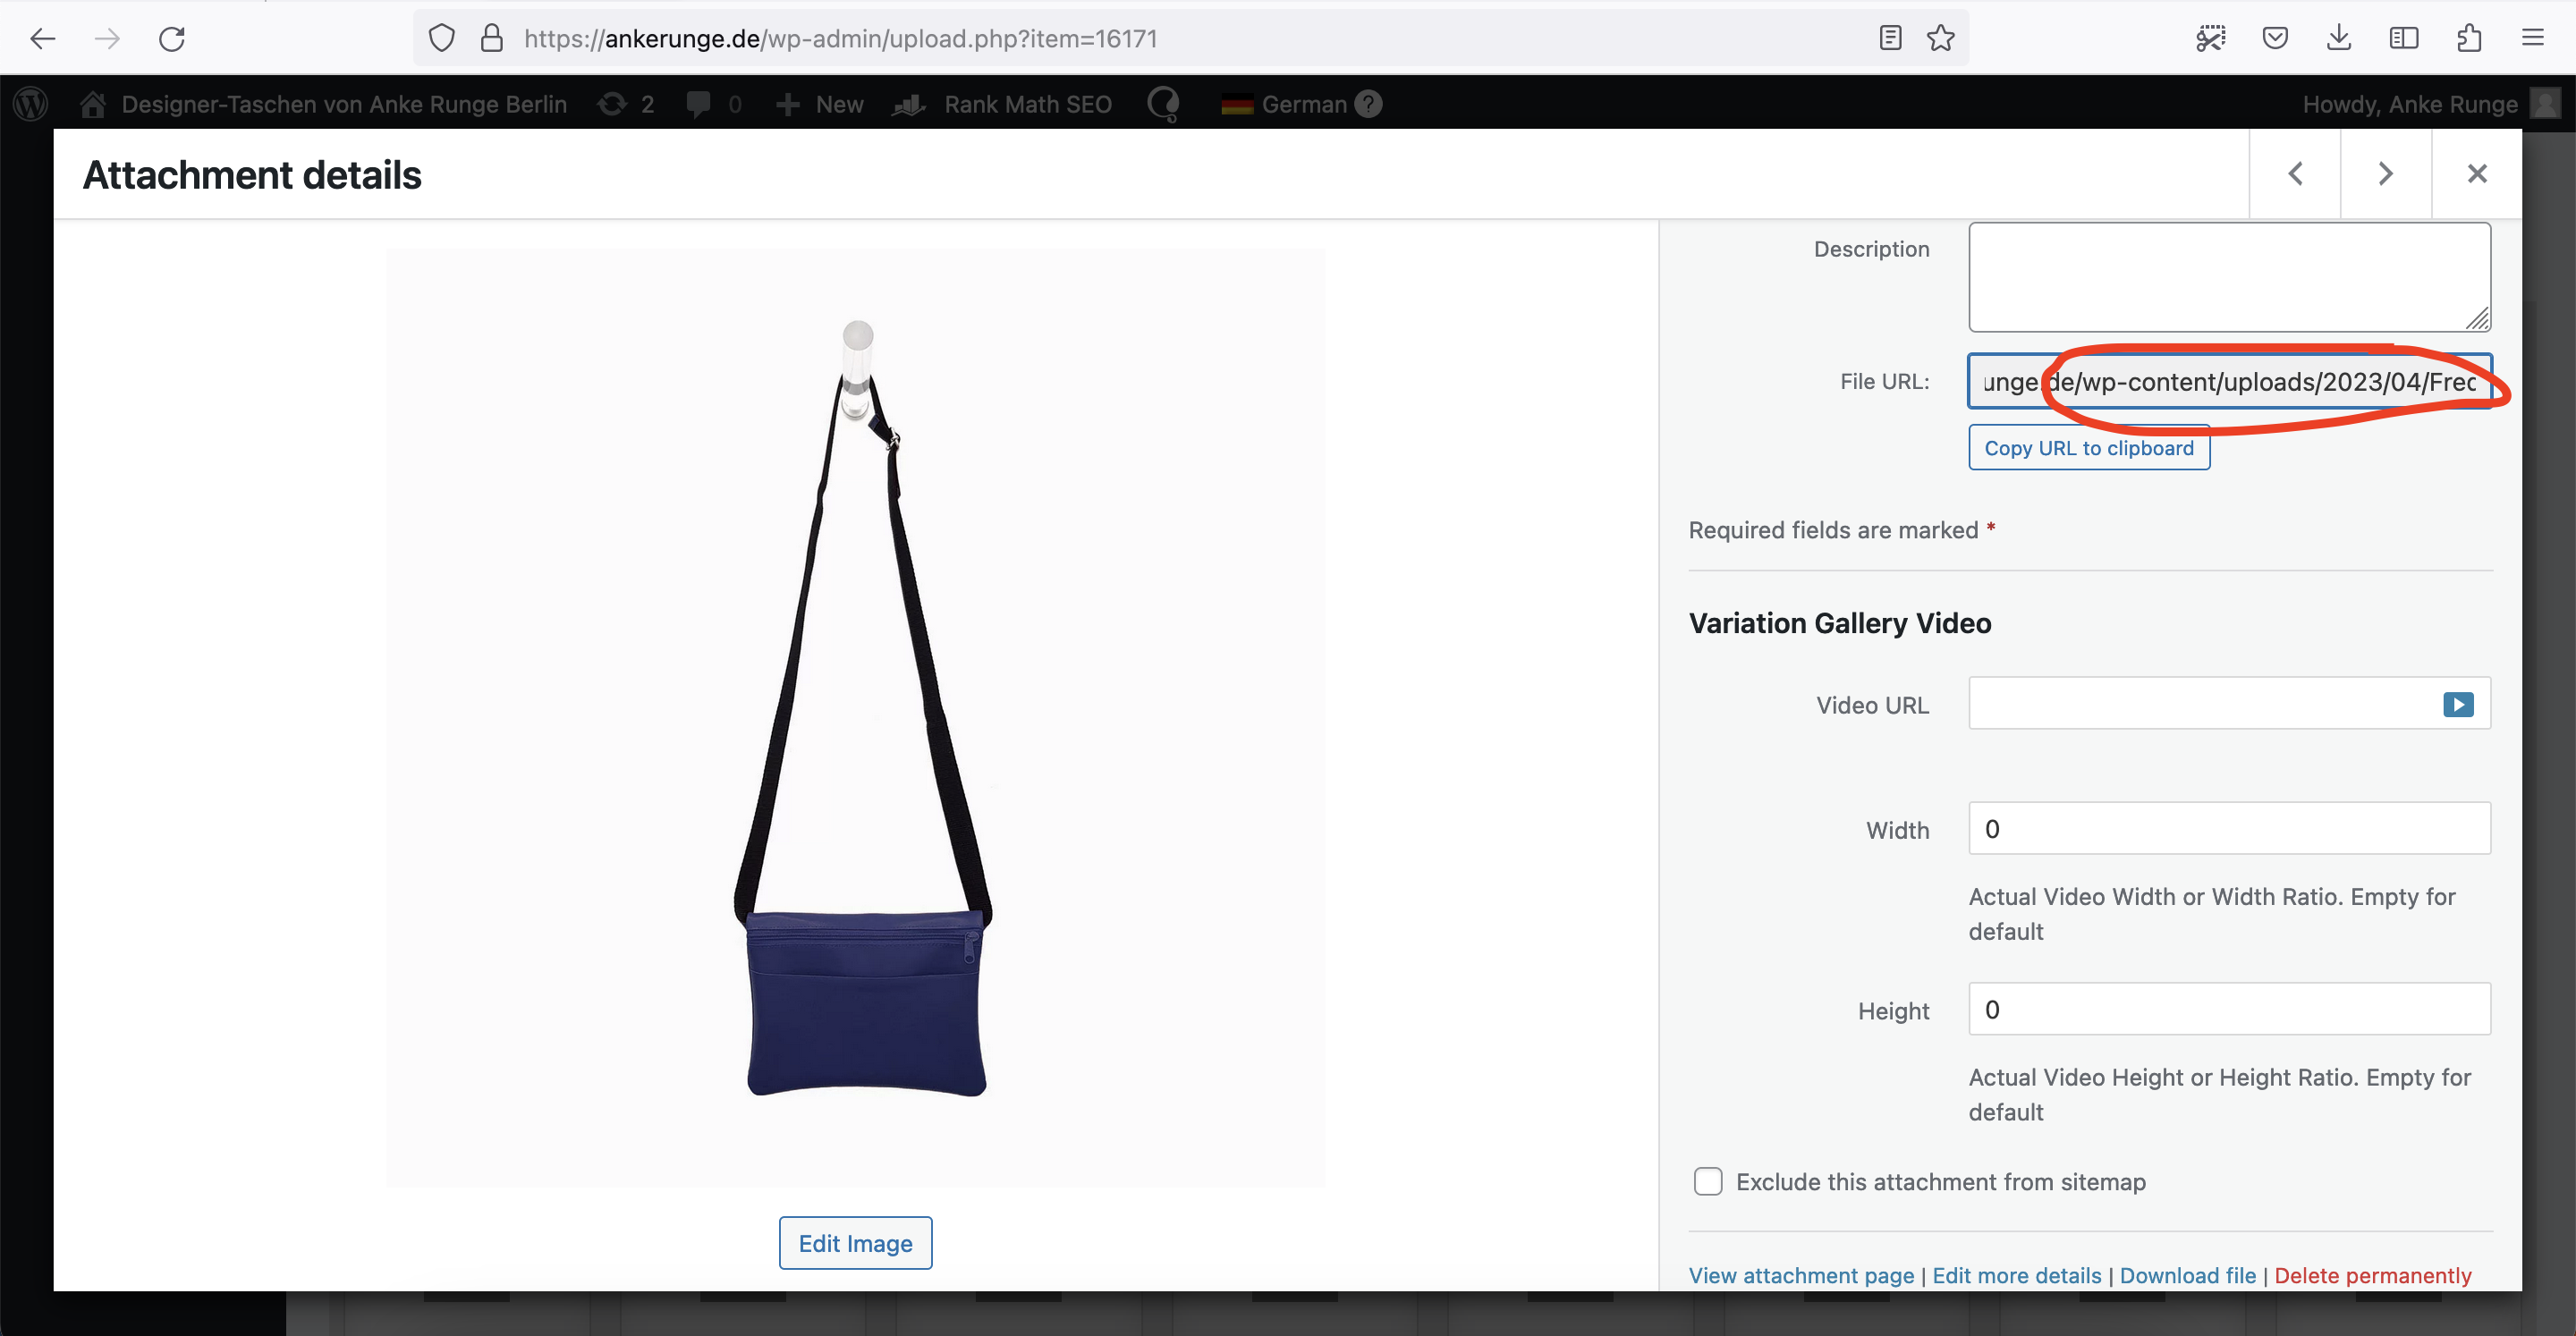Open Rank Math SEO menu
This screenshot has width=2576, height=1336.
[1002, 104]
